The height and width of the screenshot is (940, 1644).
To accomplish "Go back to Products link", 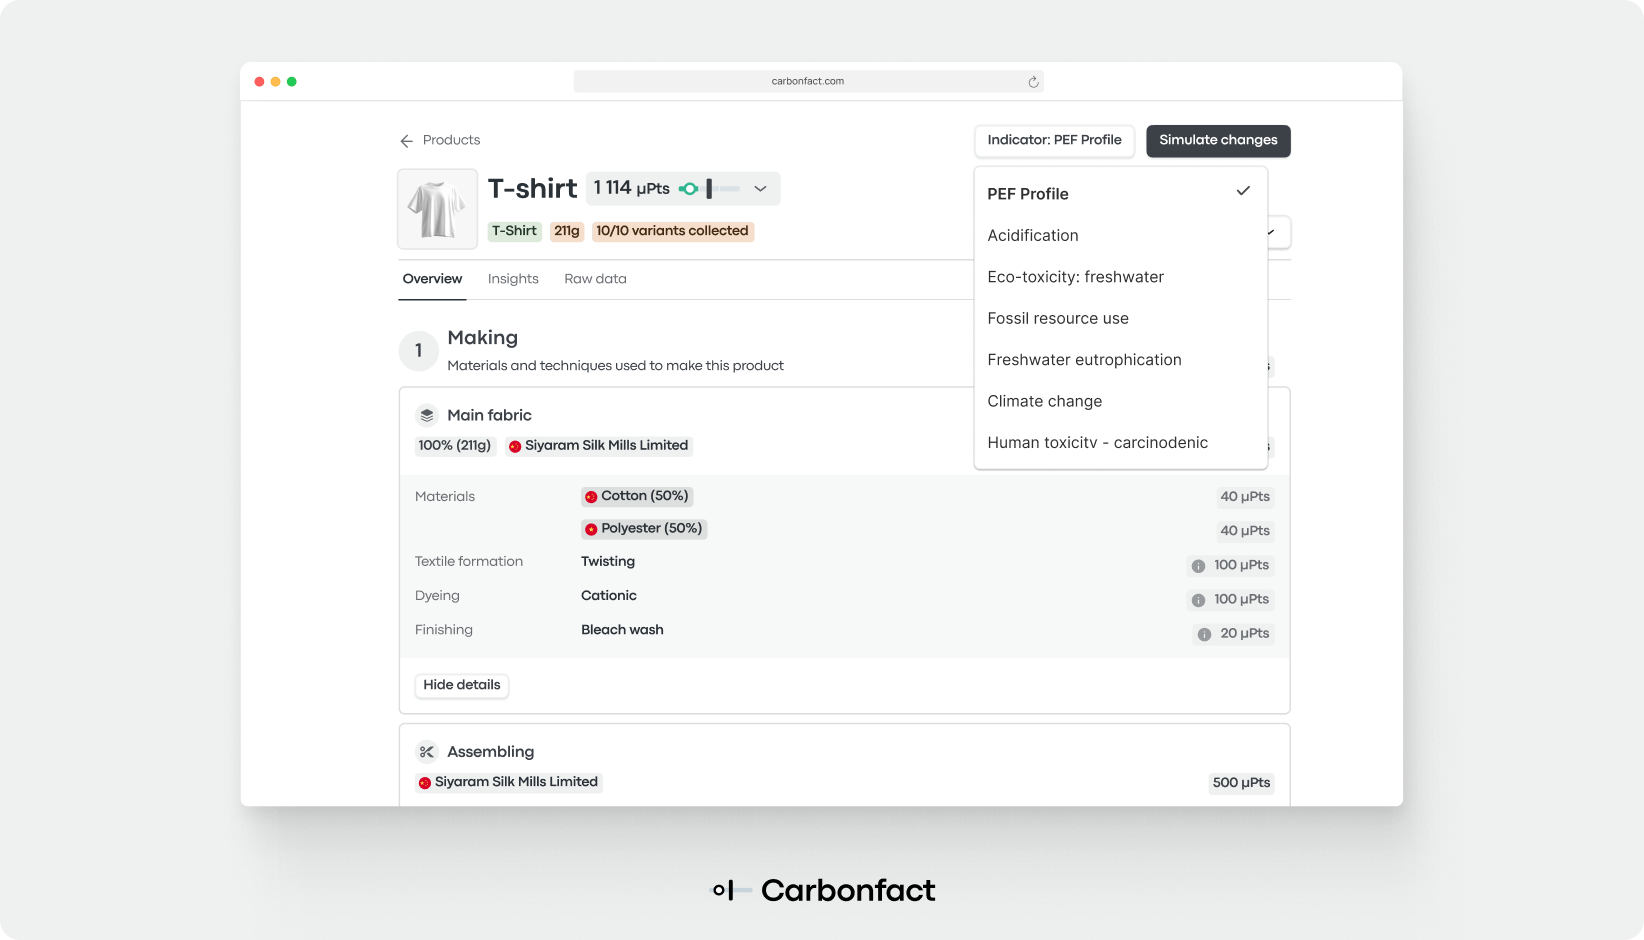I will pyautogui.click(x=451, y=140).
